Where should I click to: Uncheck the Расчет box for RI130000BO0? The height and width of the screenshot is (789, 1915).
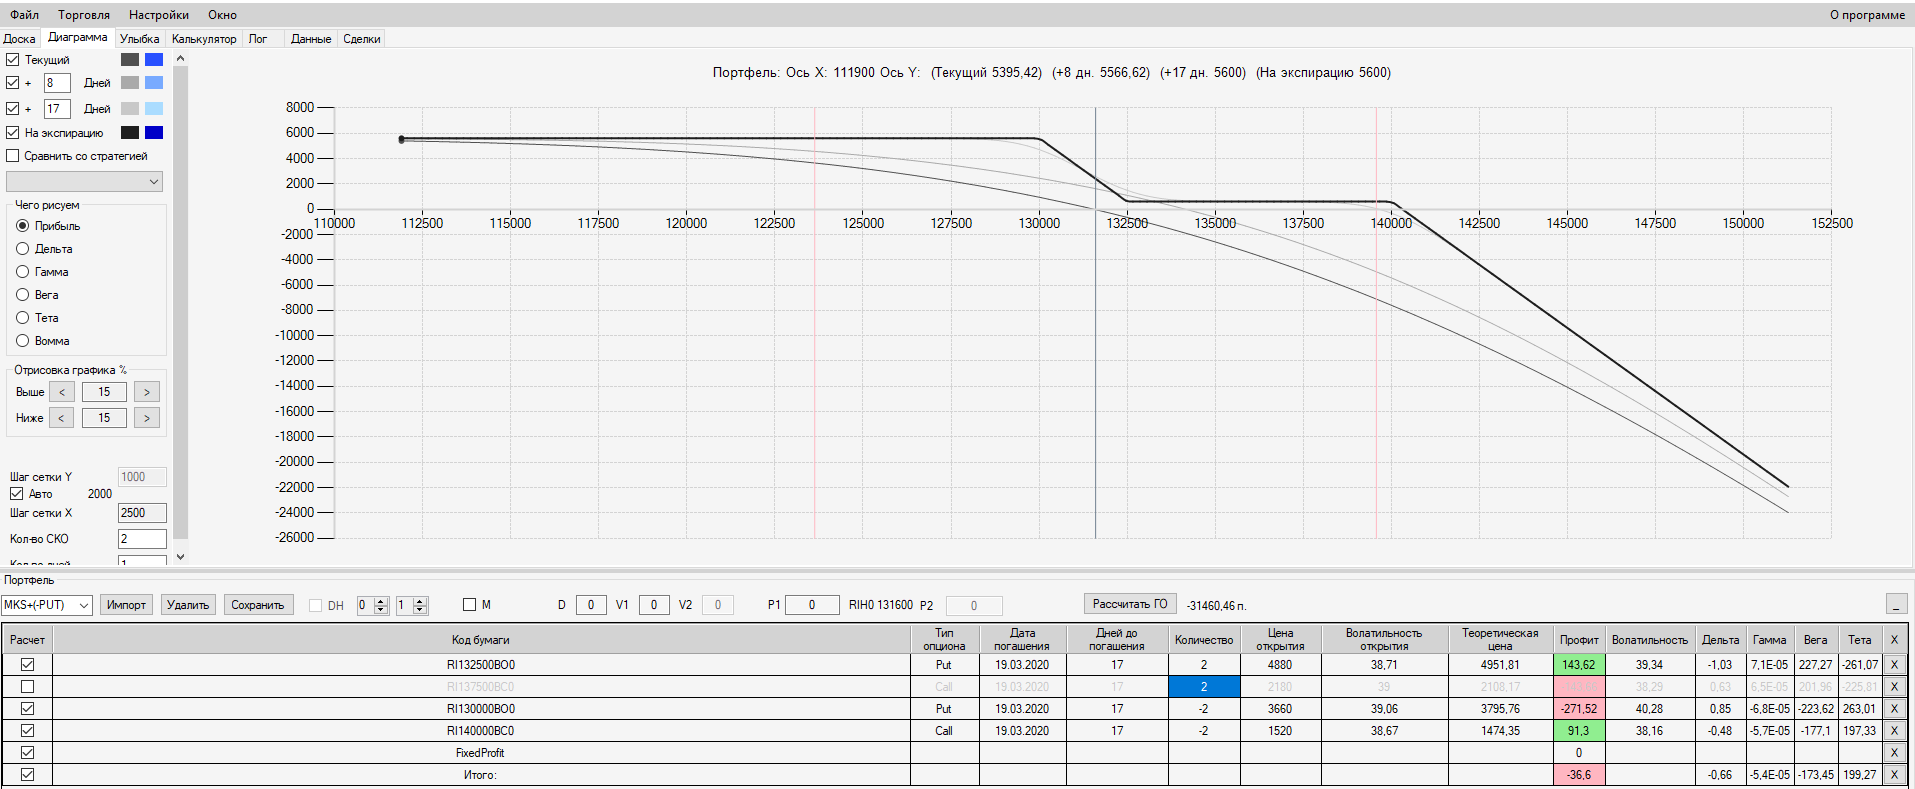(x=28, y=709)
